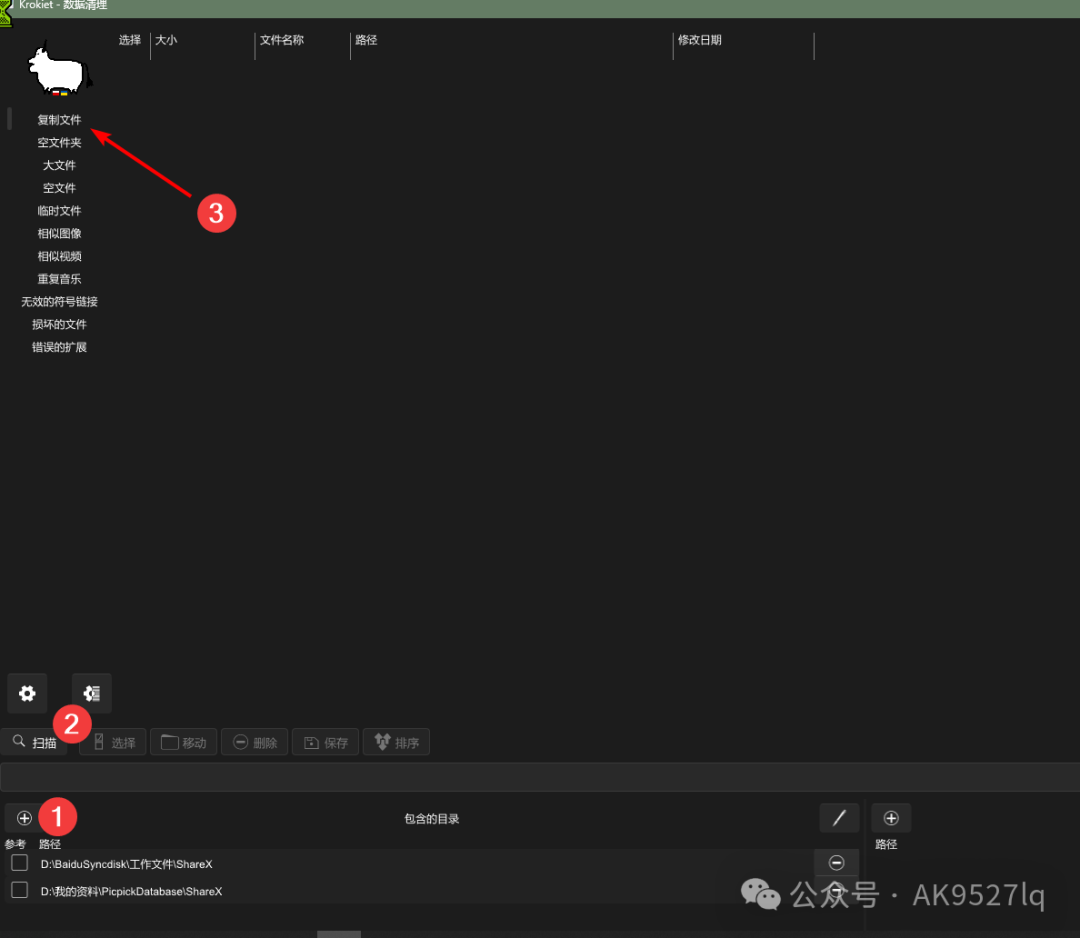The width and height of the screenshot is (1080, 938).
Task: Click the 保存 save button
Action: coord(325,742)
